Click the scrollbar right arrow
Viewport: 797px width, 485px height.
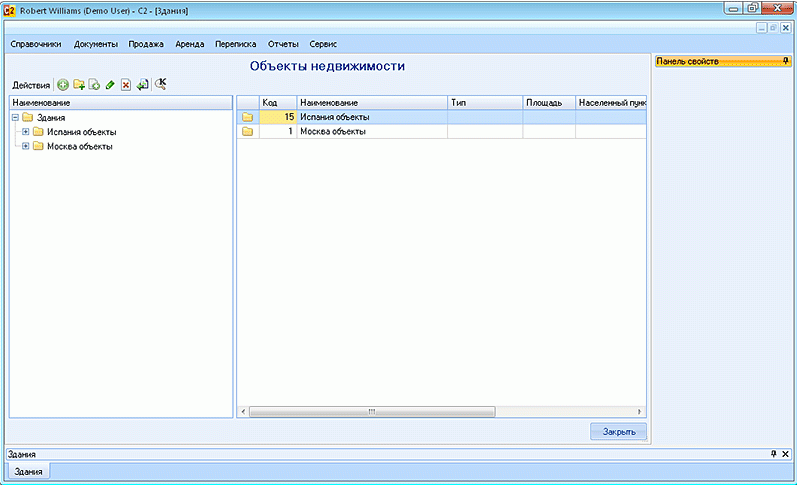[639, 411]
